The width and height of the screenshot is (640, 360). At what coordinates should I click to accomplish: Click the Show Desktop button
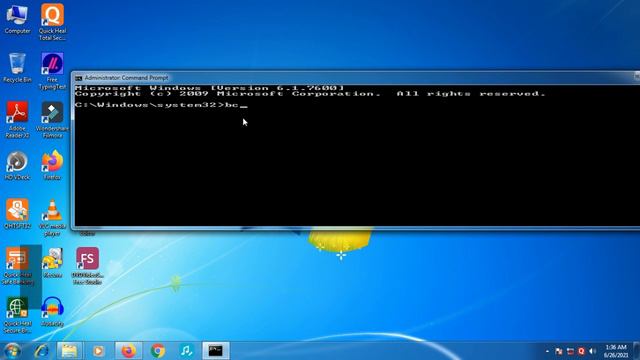(637, 351)
